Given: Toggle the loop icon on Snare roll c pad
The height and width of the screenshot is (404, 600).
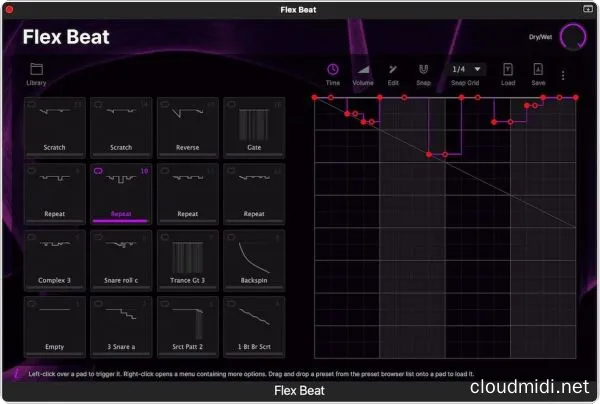Looking at the screenshot, I should [98, 238].
